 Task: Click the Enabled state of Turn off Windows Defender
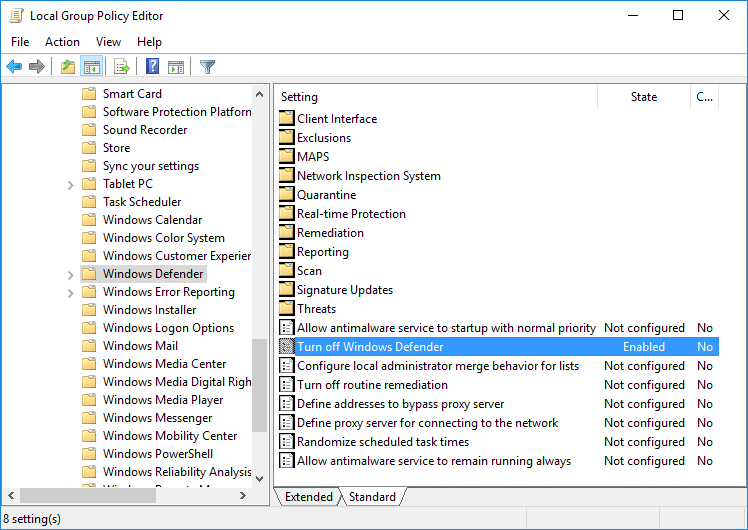[644, 347]
